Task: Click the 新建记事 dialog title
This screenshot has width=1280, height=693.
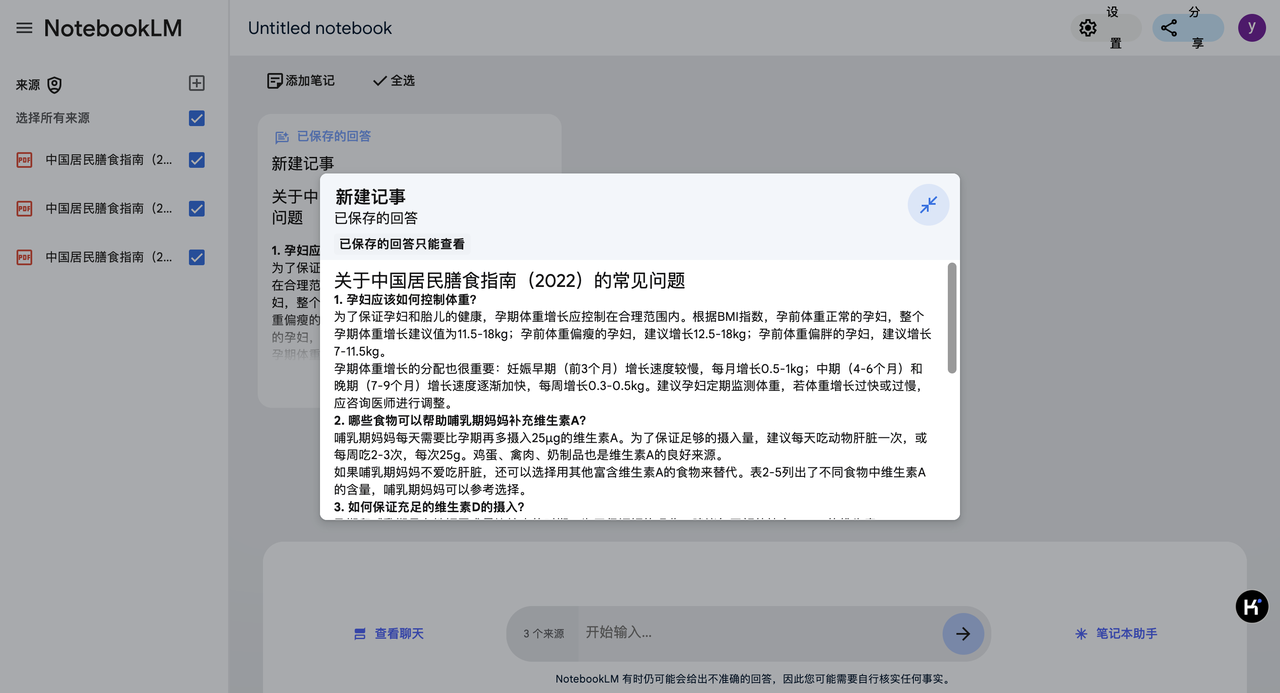Action: [x=370, y=197]
